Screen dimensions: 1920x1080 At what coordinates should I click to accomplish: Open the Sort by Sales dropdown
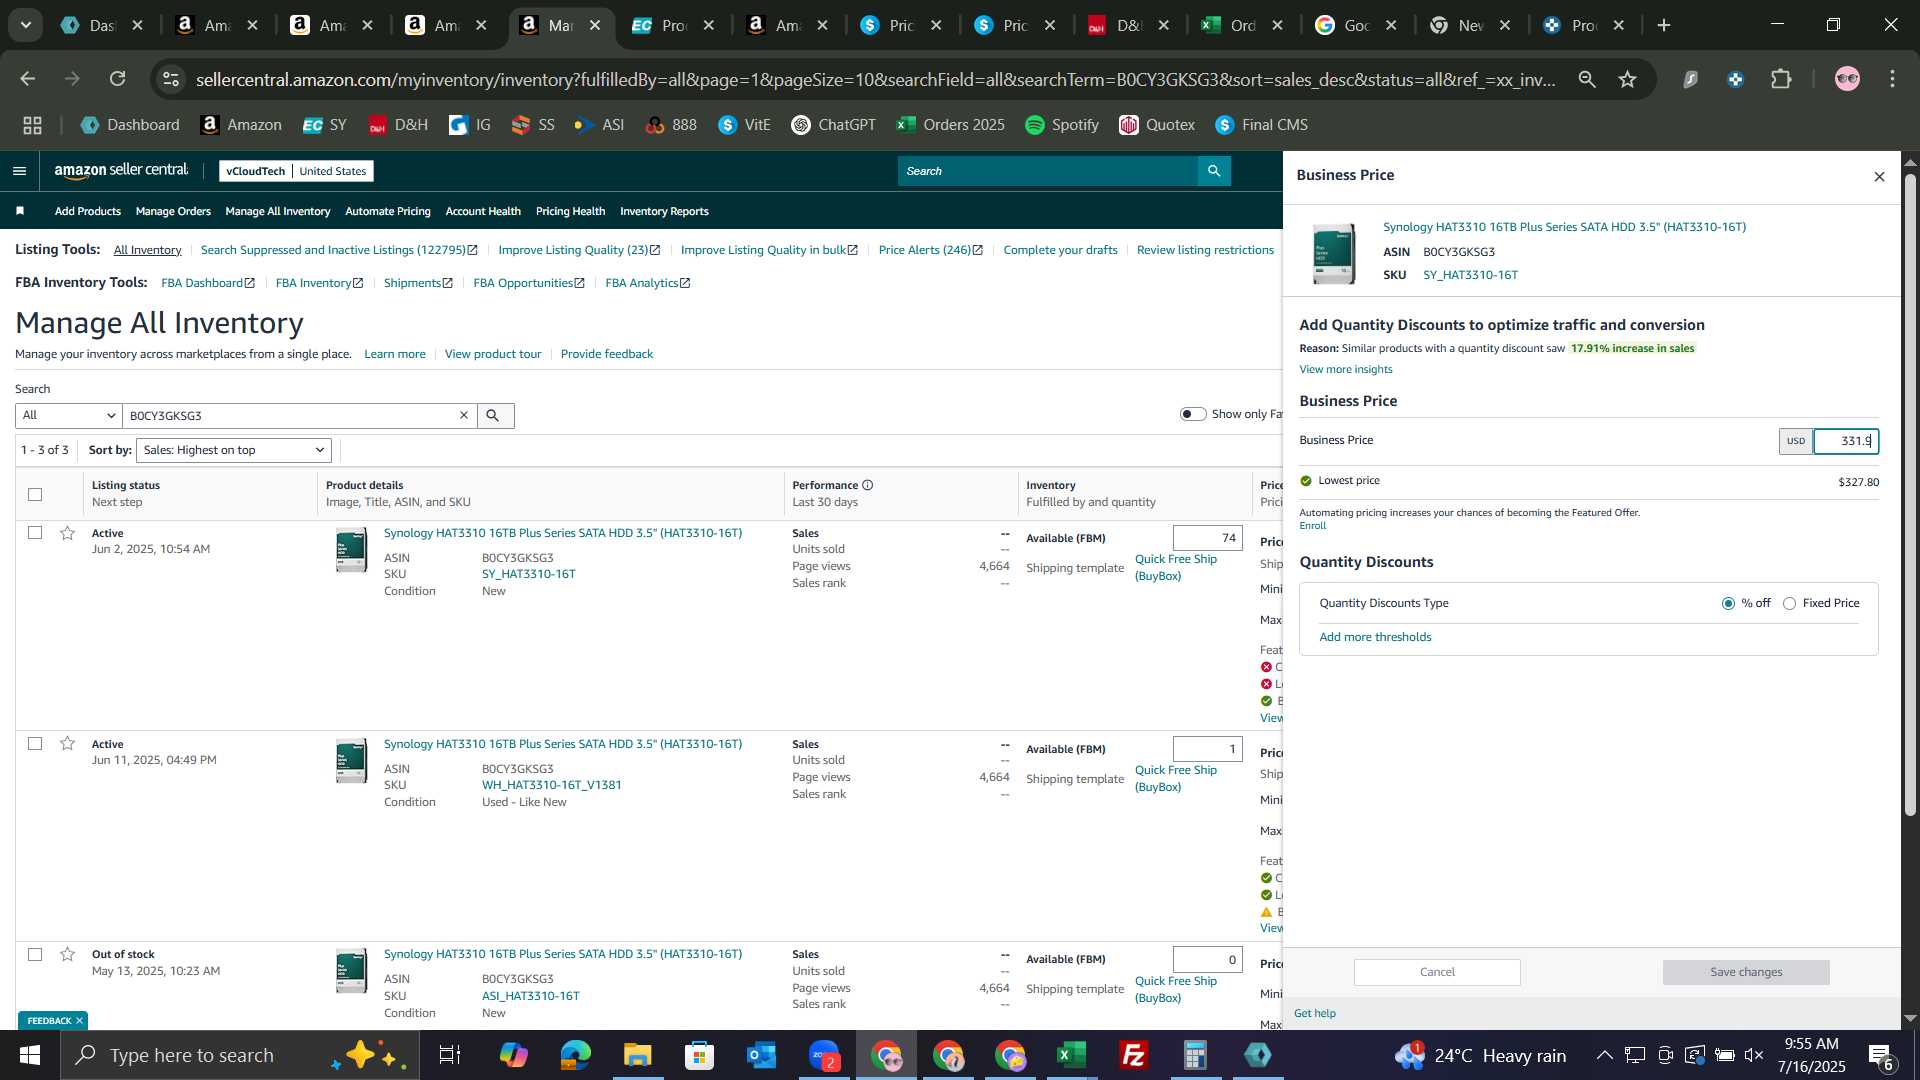click(x=234, y=451)
